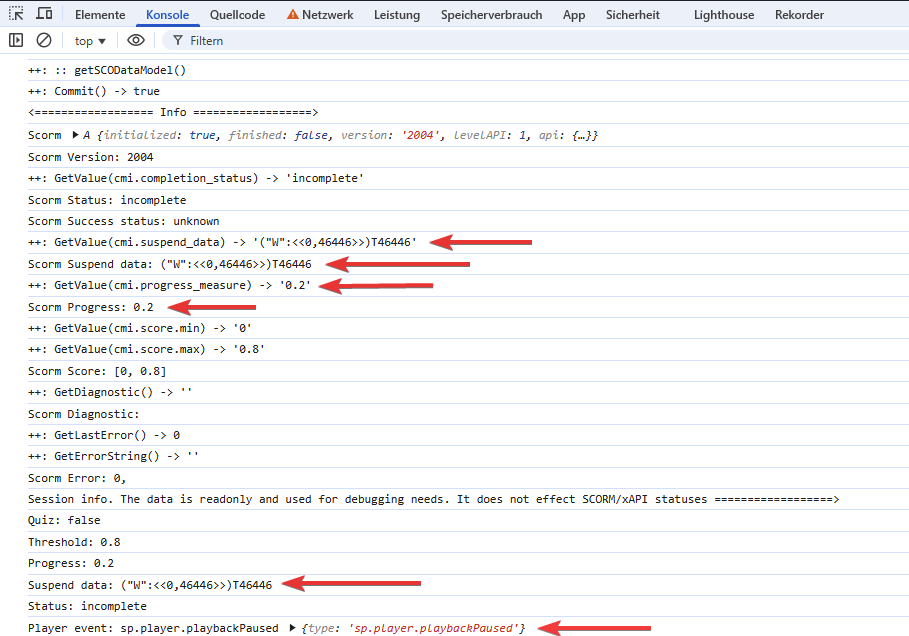Select the inspect element cursor tool
This screenshot has height=636, width=909.
click(x=15, y=14)
